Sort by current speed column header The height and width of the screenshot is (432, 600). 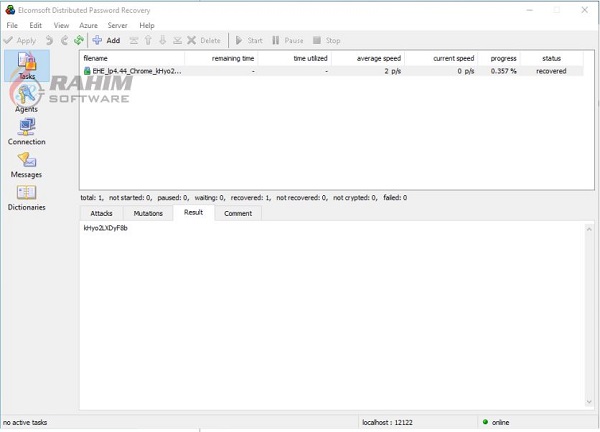click(x=441, y=58)
